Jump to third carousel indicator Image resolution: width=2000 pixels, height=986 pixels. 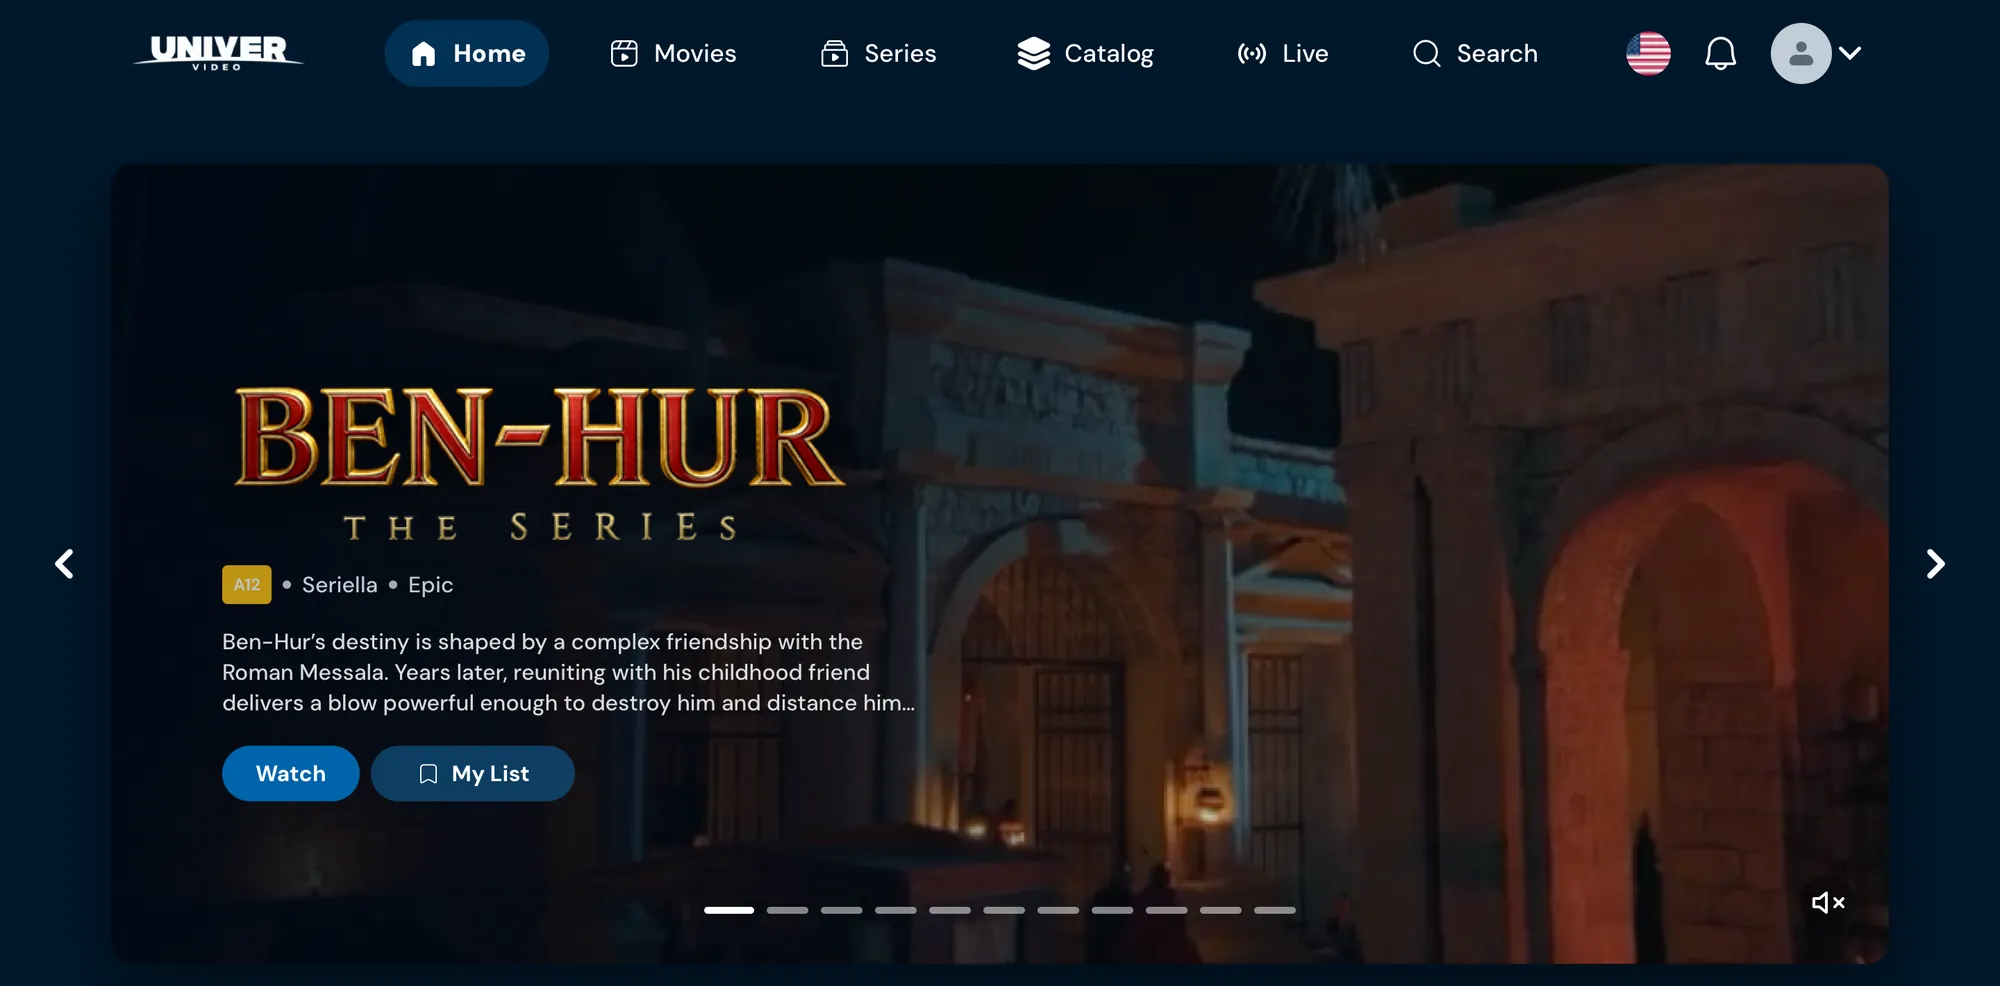pos(842,910)
